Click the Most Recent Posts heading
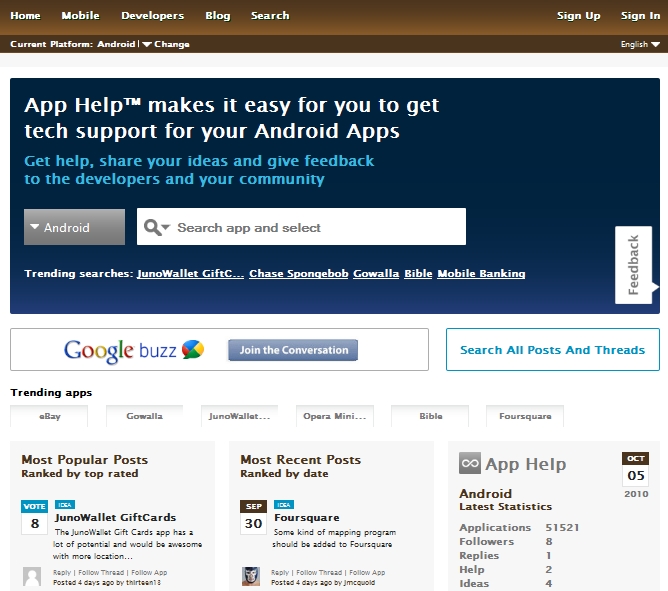 tap(301, 460)
